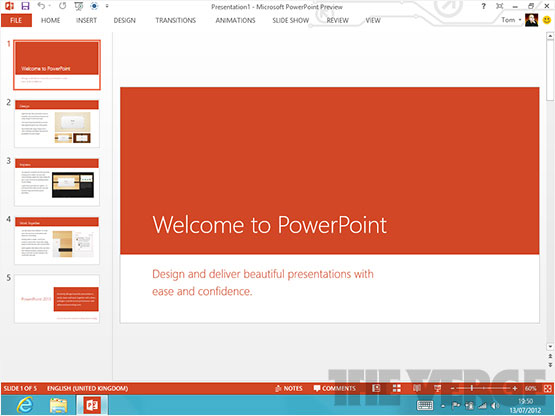
Task: Click the 60% zoom level
Action: click(530, 389)
